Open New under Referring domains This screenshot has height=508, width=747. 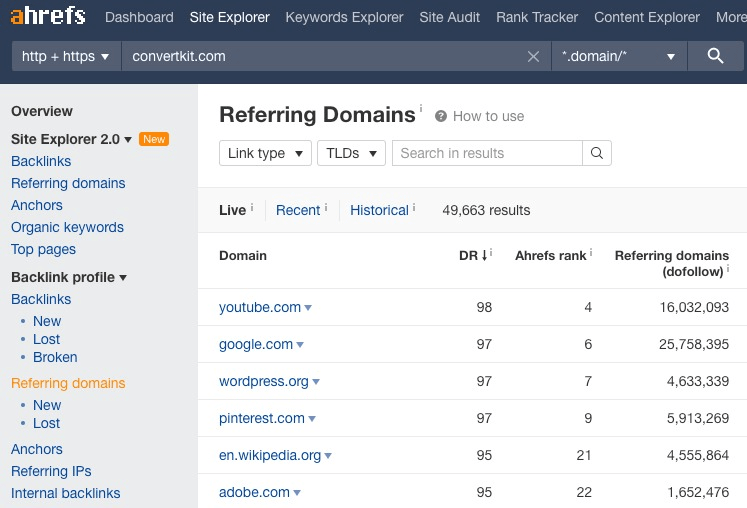click(47, 405)
